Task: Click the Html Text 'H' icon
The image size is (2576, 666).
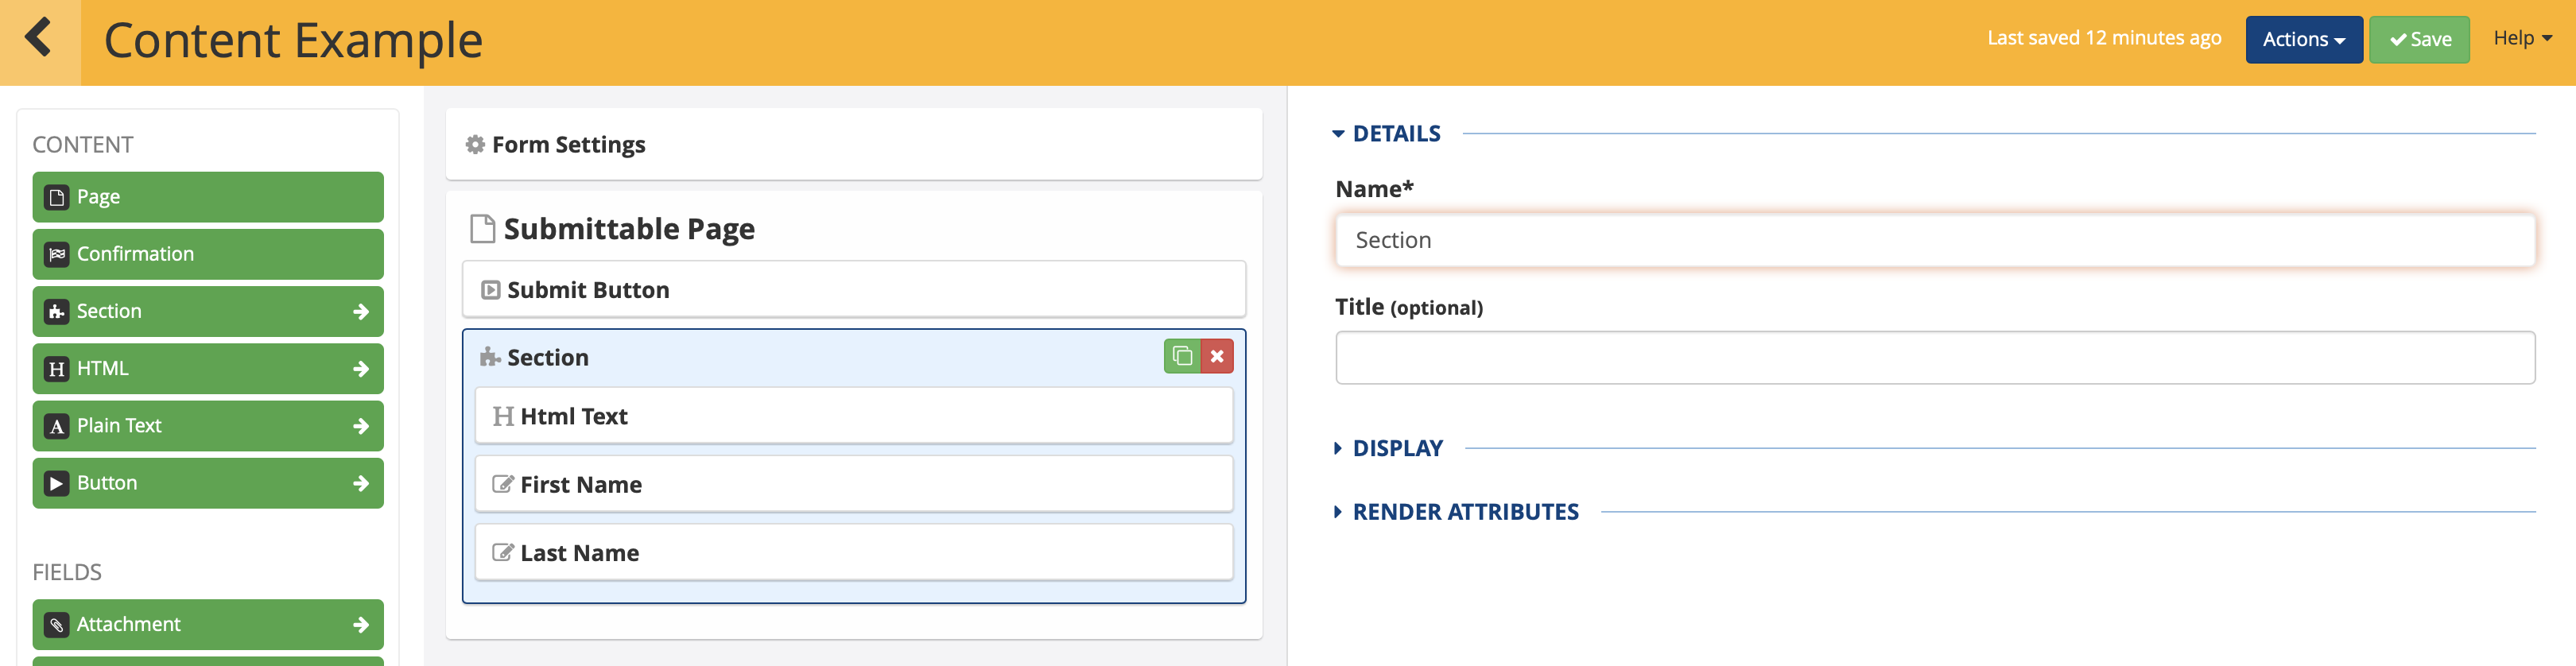Action: tap(503, 416)
